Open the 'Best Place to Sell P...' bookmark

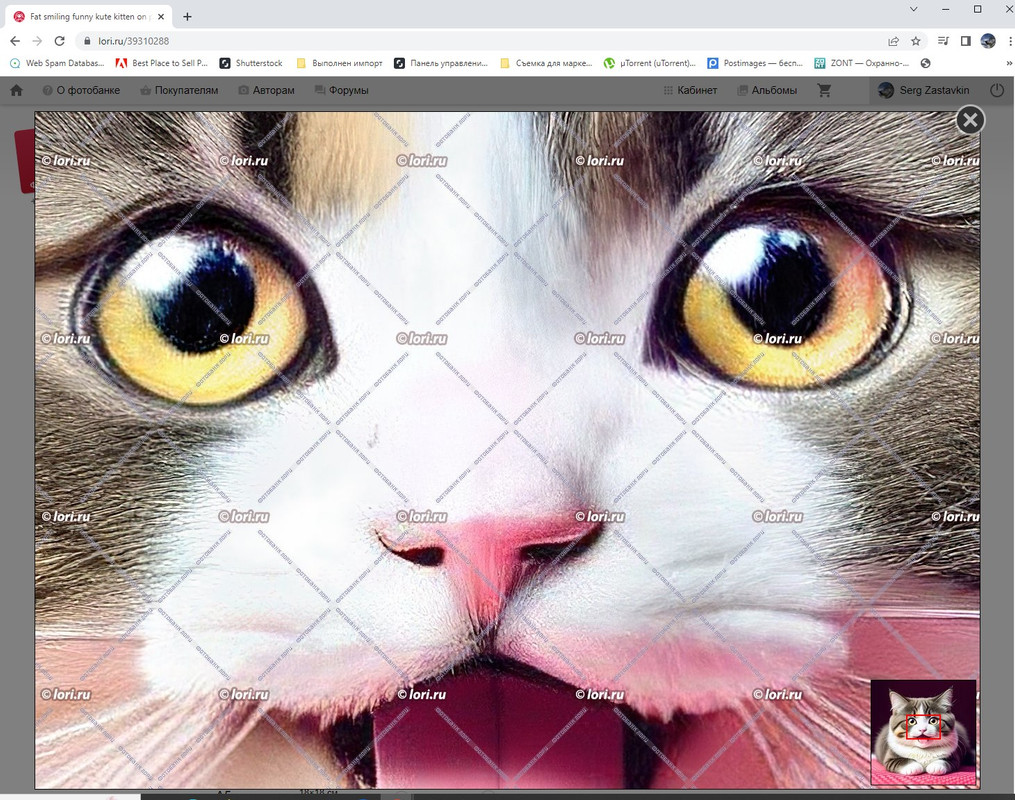click(x=161, y=63)
